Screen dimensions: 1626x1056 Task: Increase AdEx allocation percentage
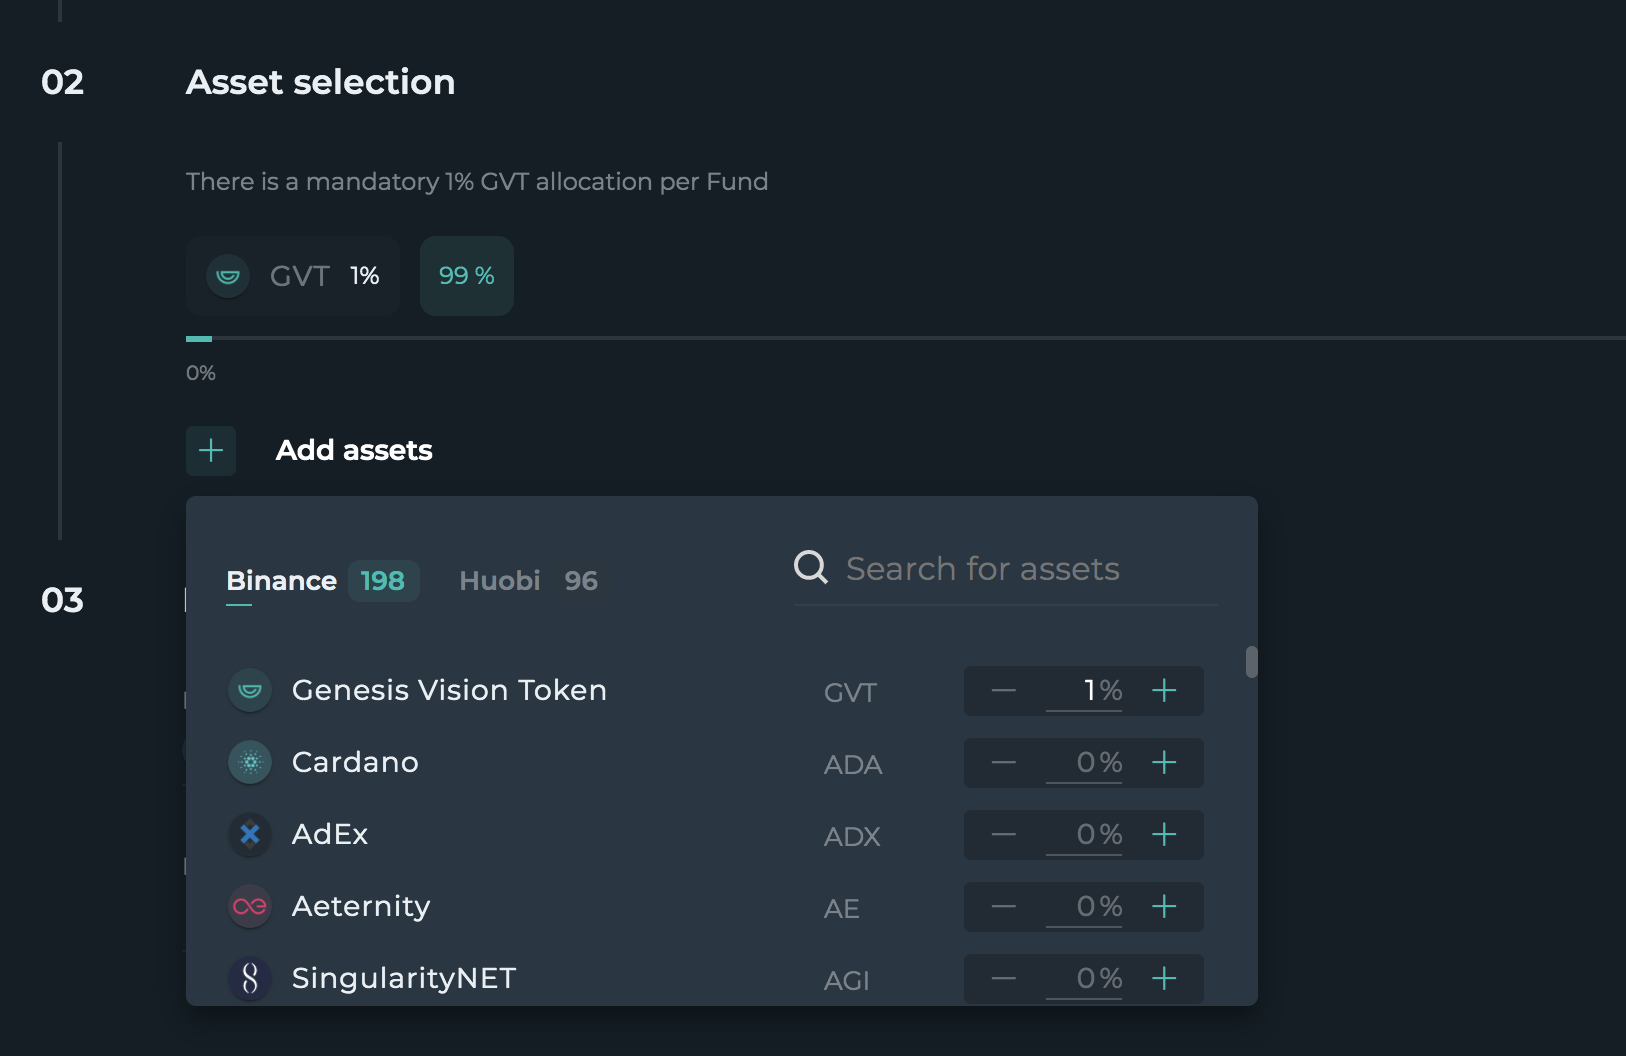1164,835
